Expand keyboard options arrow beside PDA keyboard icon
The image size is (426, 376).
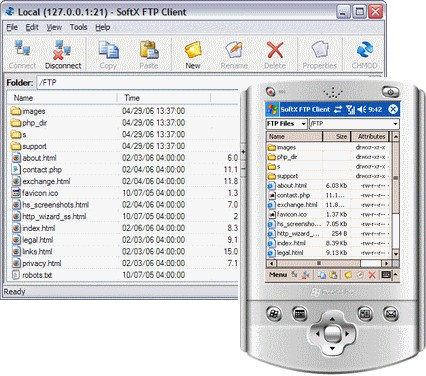click(395, 275)
